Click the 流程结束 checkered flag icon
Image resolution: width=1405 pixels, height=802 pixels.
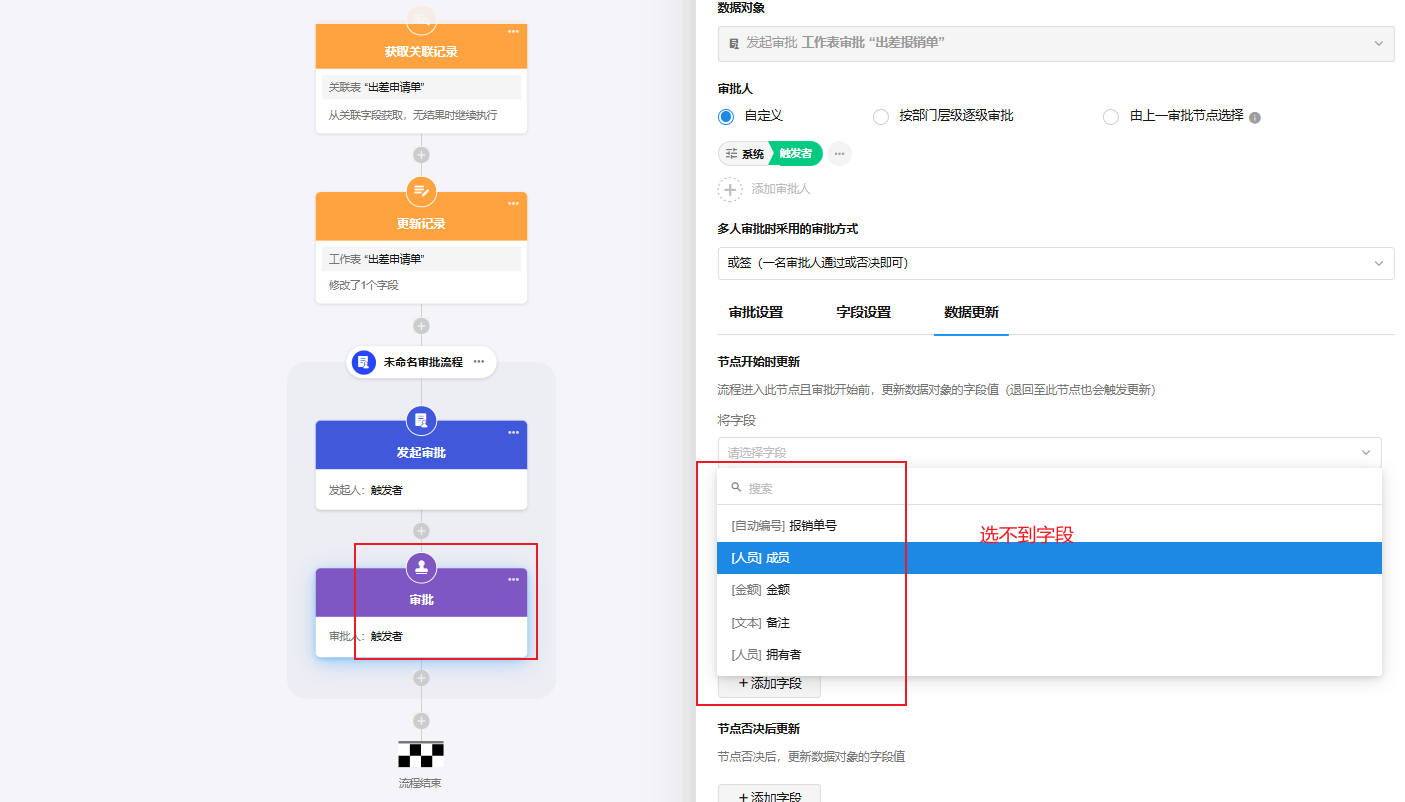coord(421,755)
